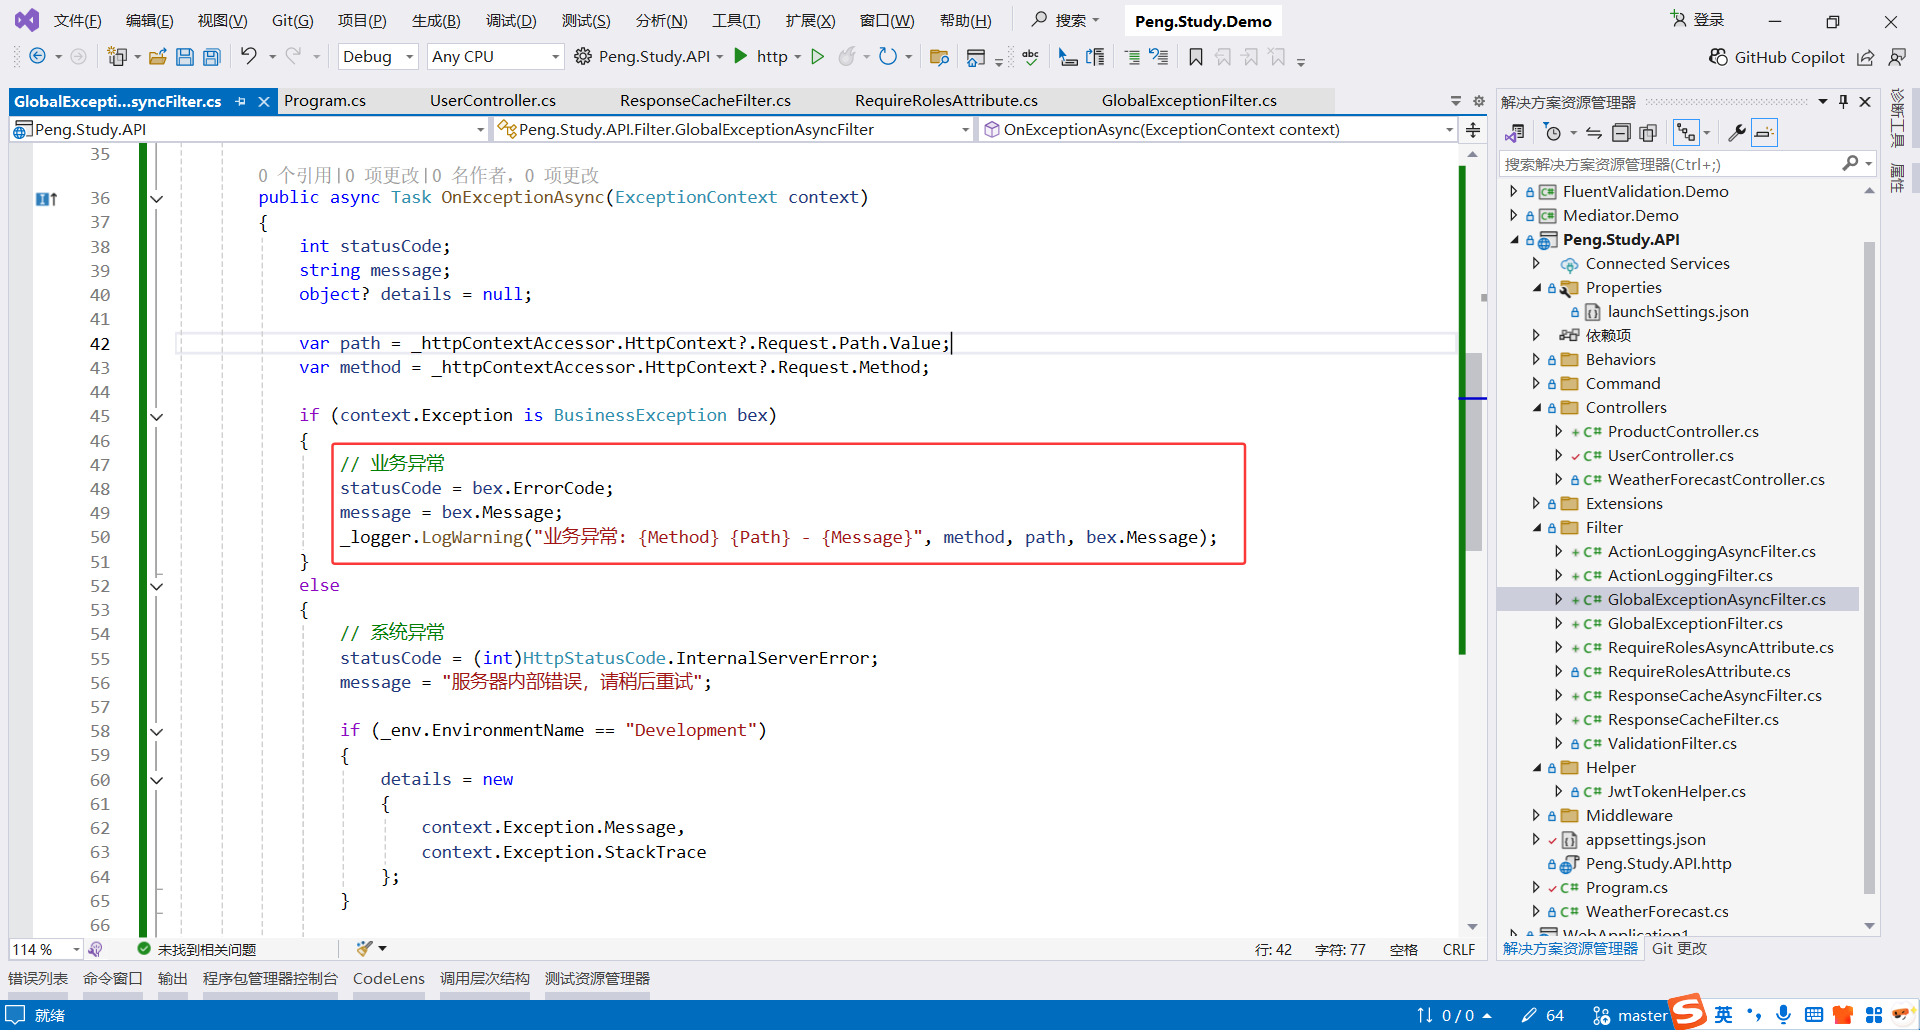
Task: Sync with active document in Solution Explorer
Action: [x=1594, y=132]
